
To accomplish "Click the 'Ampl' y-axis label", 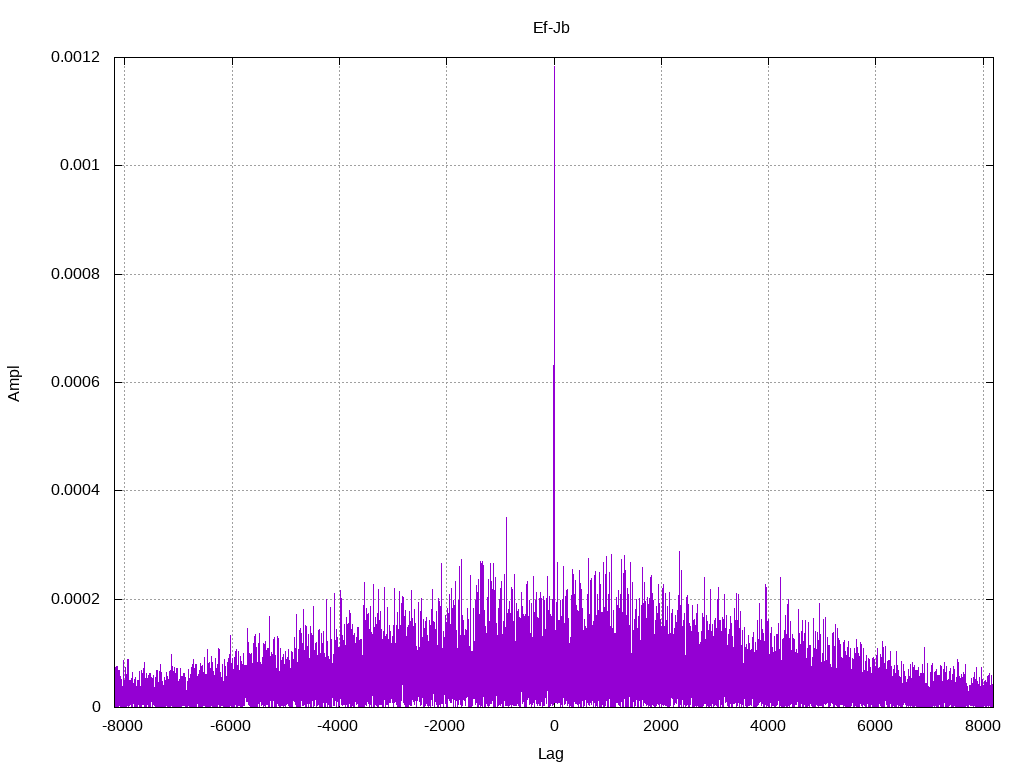I will click(x=14, y=383).
